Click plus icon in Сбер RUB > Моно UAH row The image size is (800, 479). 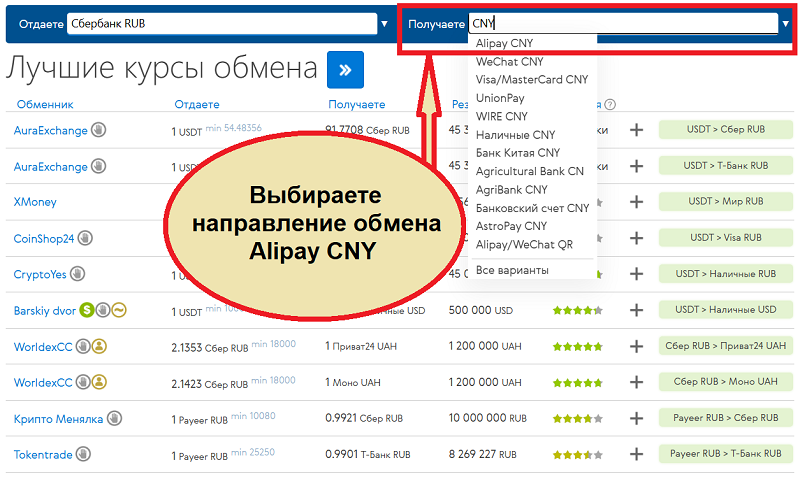click(x=636, y=382)
